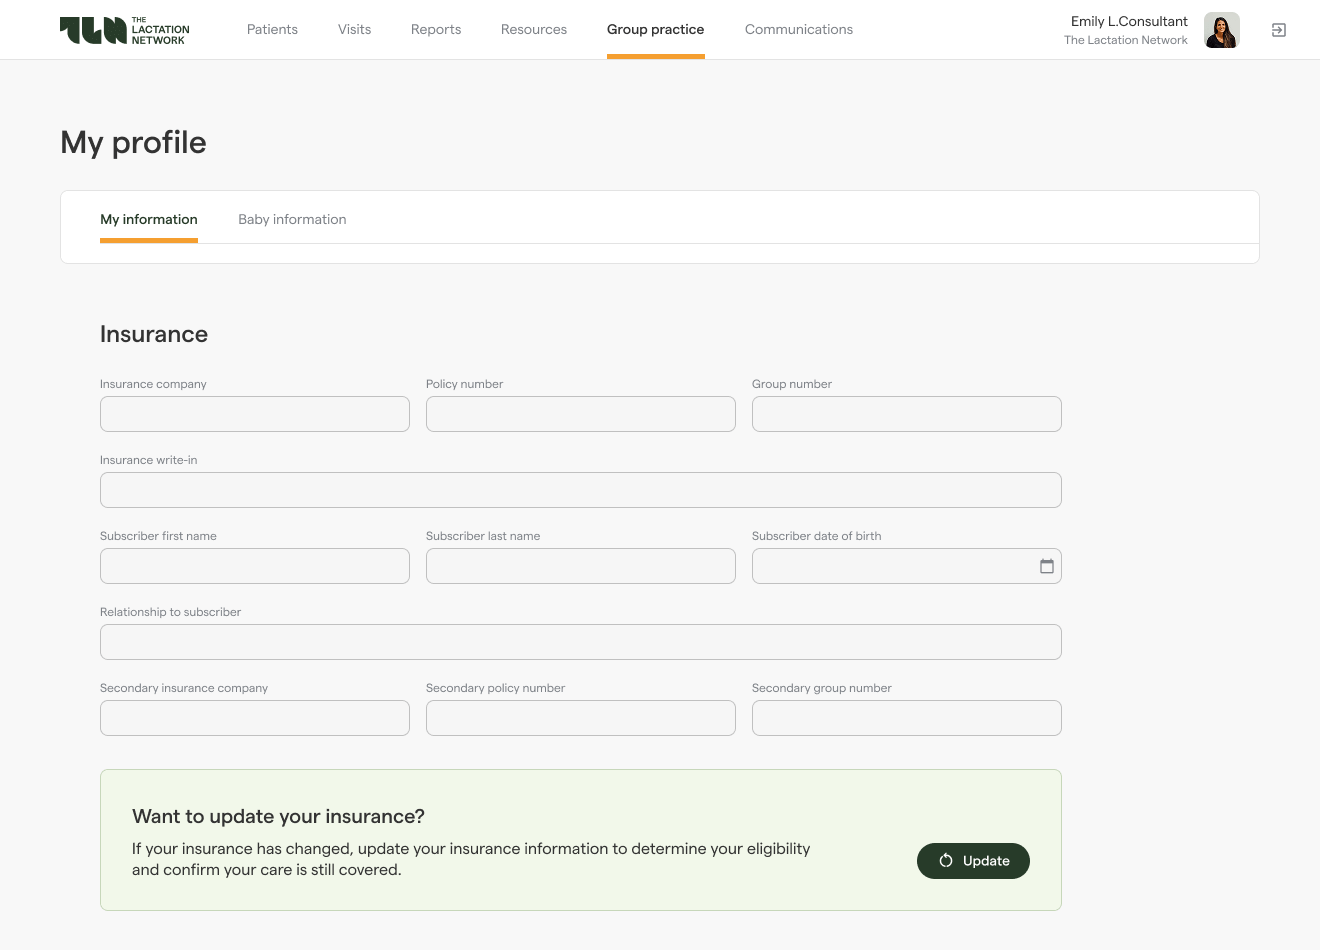Navigate to Resources

[x=534, y=30]
